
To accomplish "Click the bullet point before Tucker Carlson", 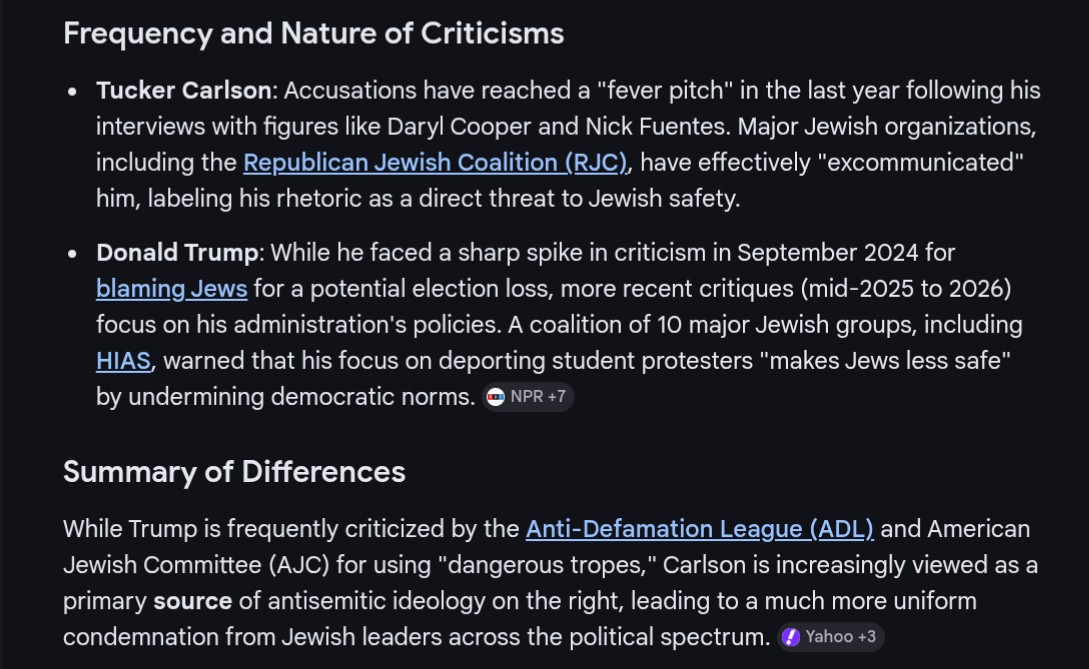I will click(x=72, y=91).
